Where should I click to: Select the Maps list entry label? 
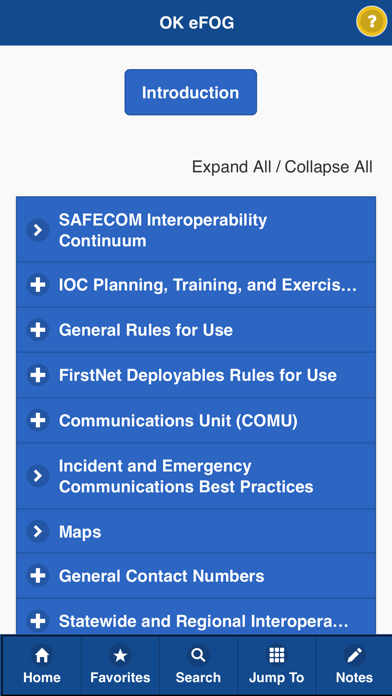[80, 532]
